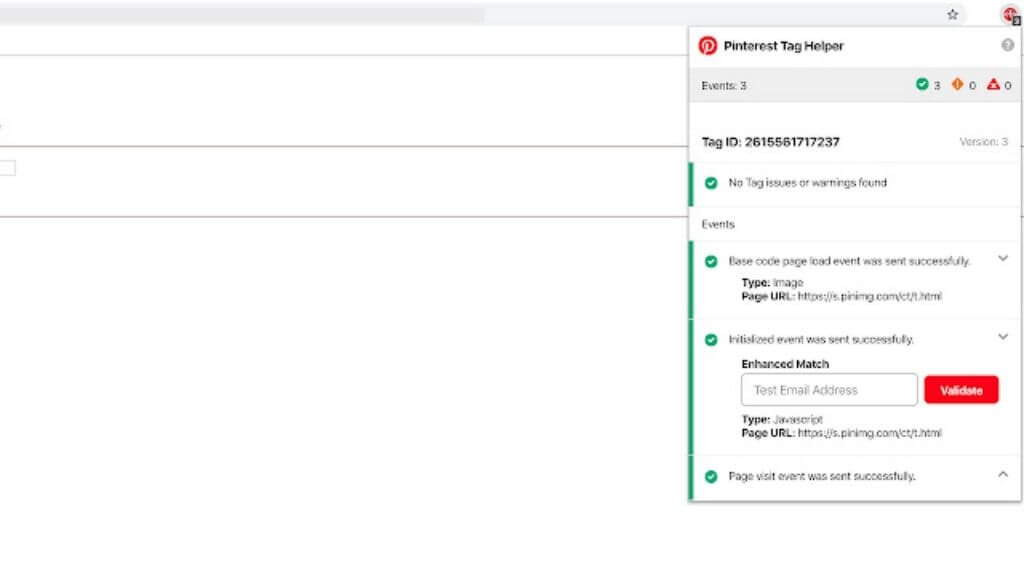
Task: Click the orange warning count icon
Action: click(x=957, y=85)
